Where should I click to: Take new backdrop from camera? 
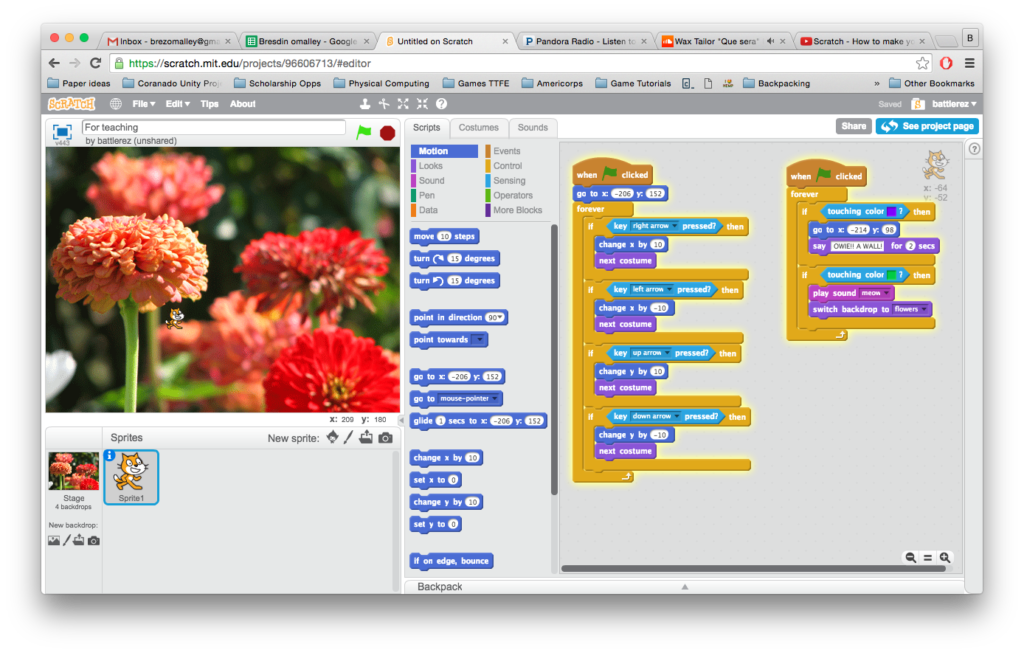tap(94, 541)
